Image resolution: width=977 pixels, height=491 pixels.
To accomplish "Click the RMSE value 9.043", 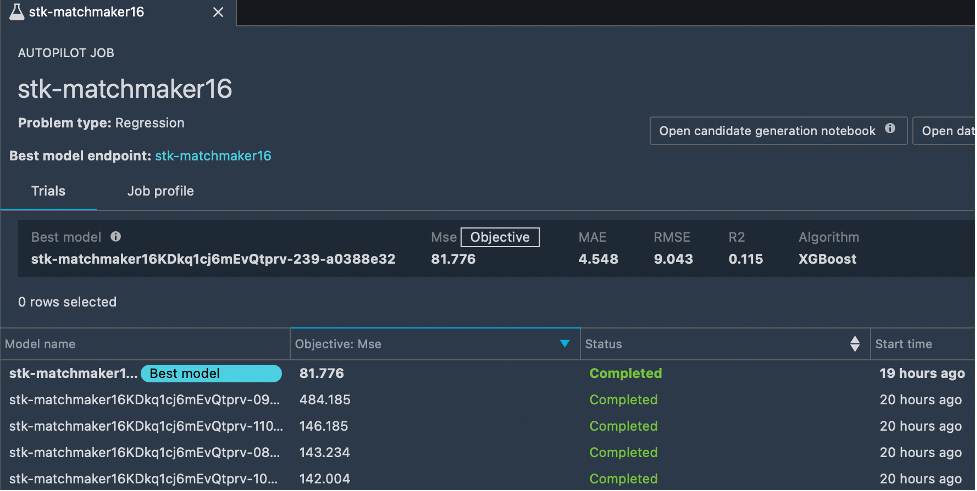I will (x=673, y=259).
